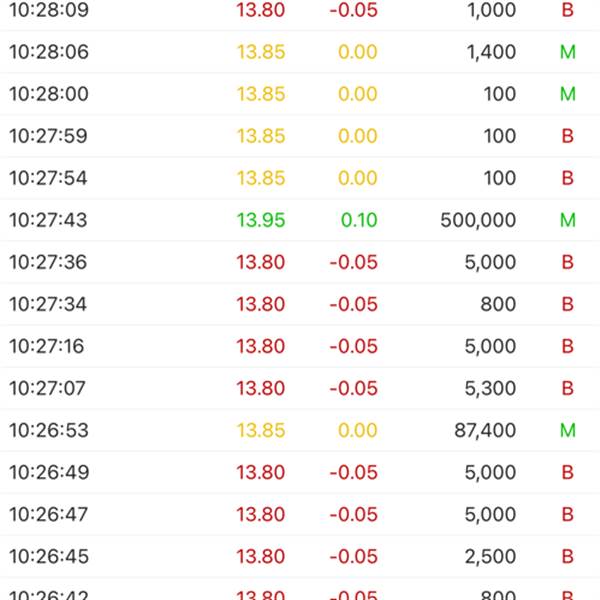Image resolution: width=600 pixels, height=600 pixels.
Task: Click the B indicator on the 10:27:16 row
Action: point(567,346)
